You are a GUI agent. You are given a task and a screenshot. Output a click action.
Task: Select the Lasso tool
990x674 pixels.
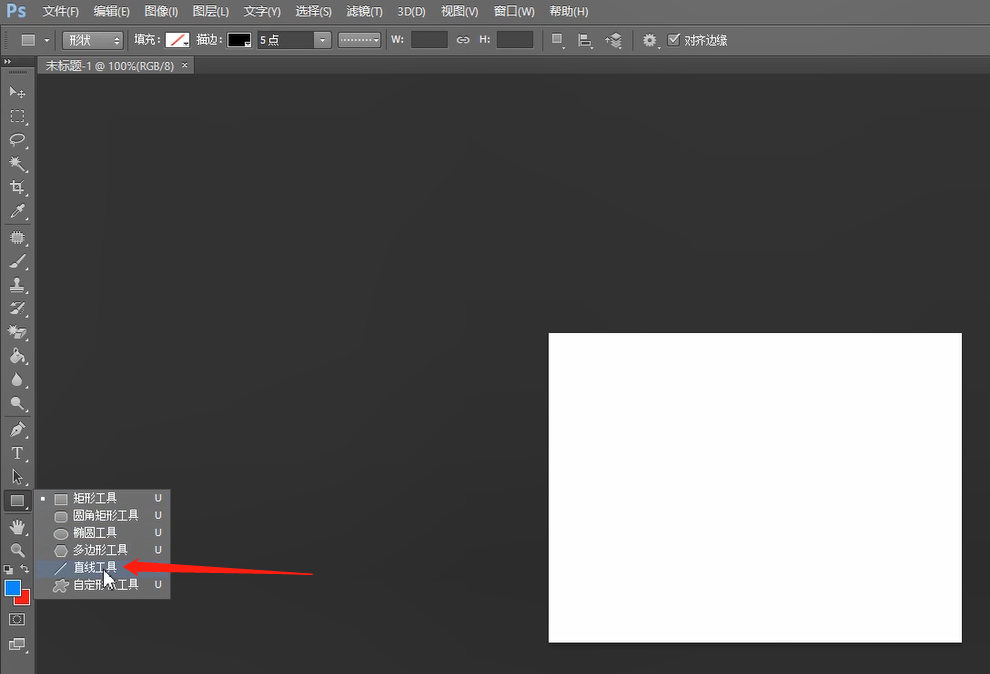click(x=18, y=140)
